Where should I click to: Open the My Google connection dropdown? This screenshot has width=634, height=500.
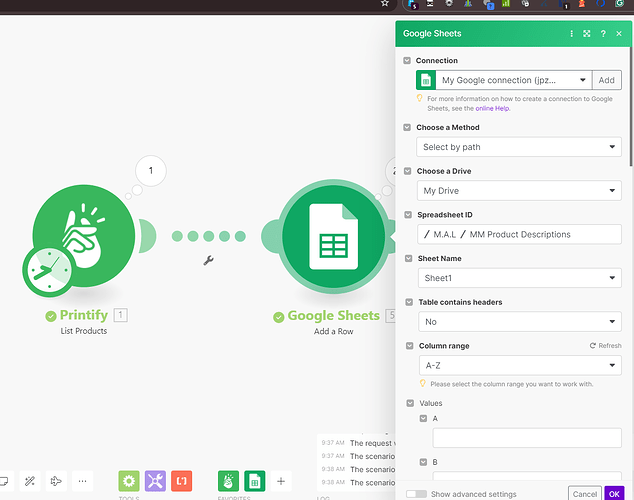coord(514,80)
